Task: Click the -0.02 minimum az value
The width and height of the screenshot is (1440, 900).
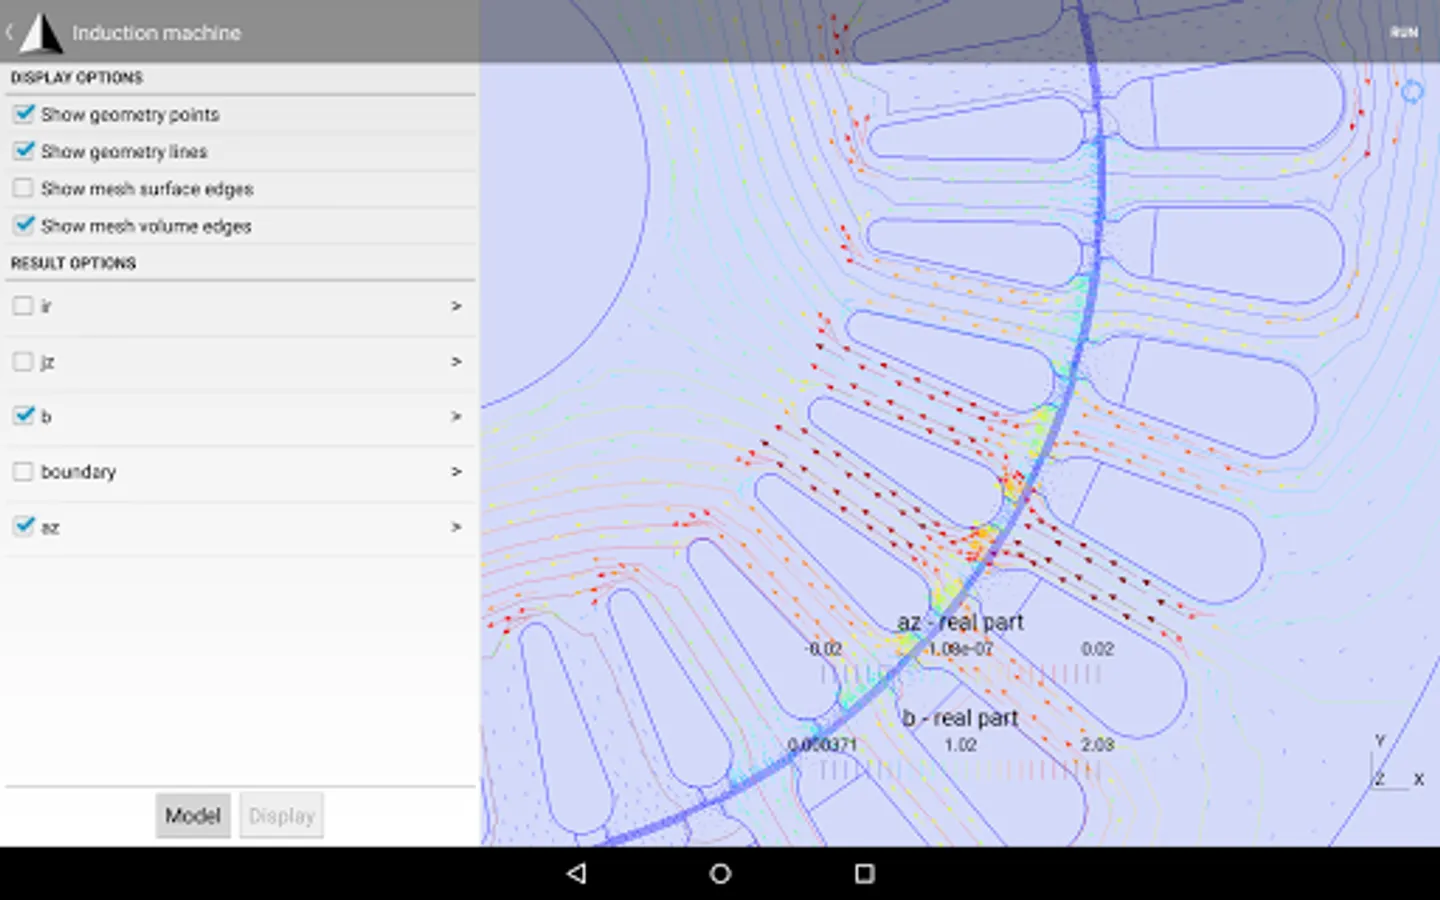Action: coord(824,649)
